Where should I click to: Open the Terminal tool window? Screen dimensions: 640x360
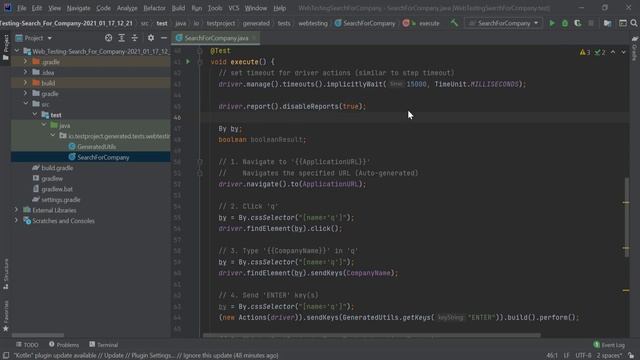(104, 345)
